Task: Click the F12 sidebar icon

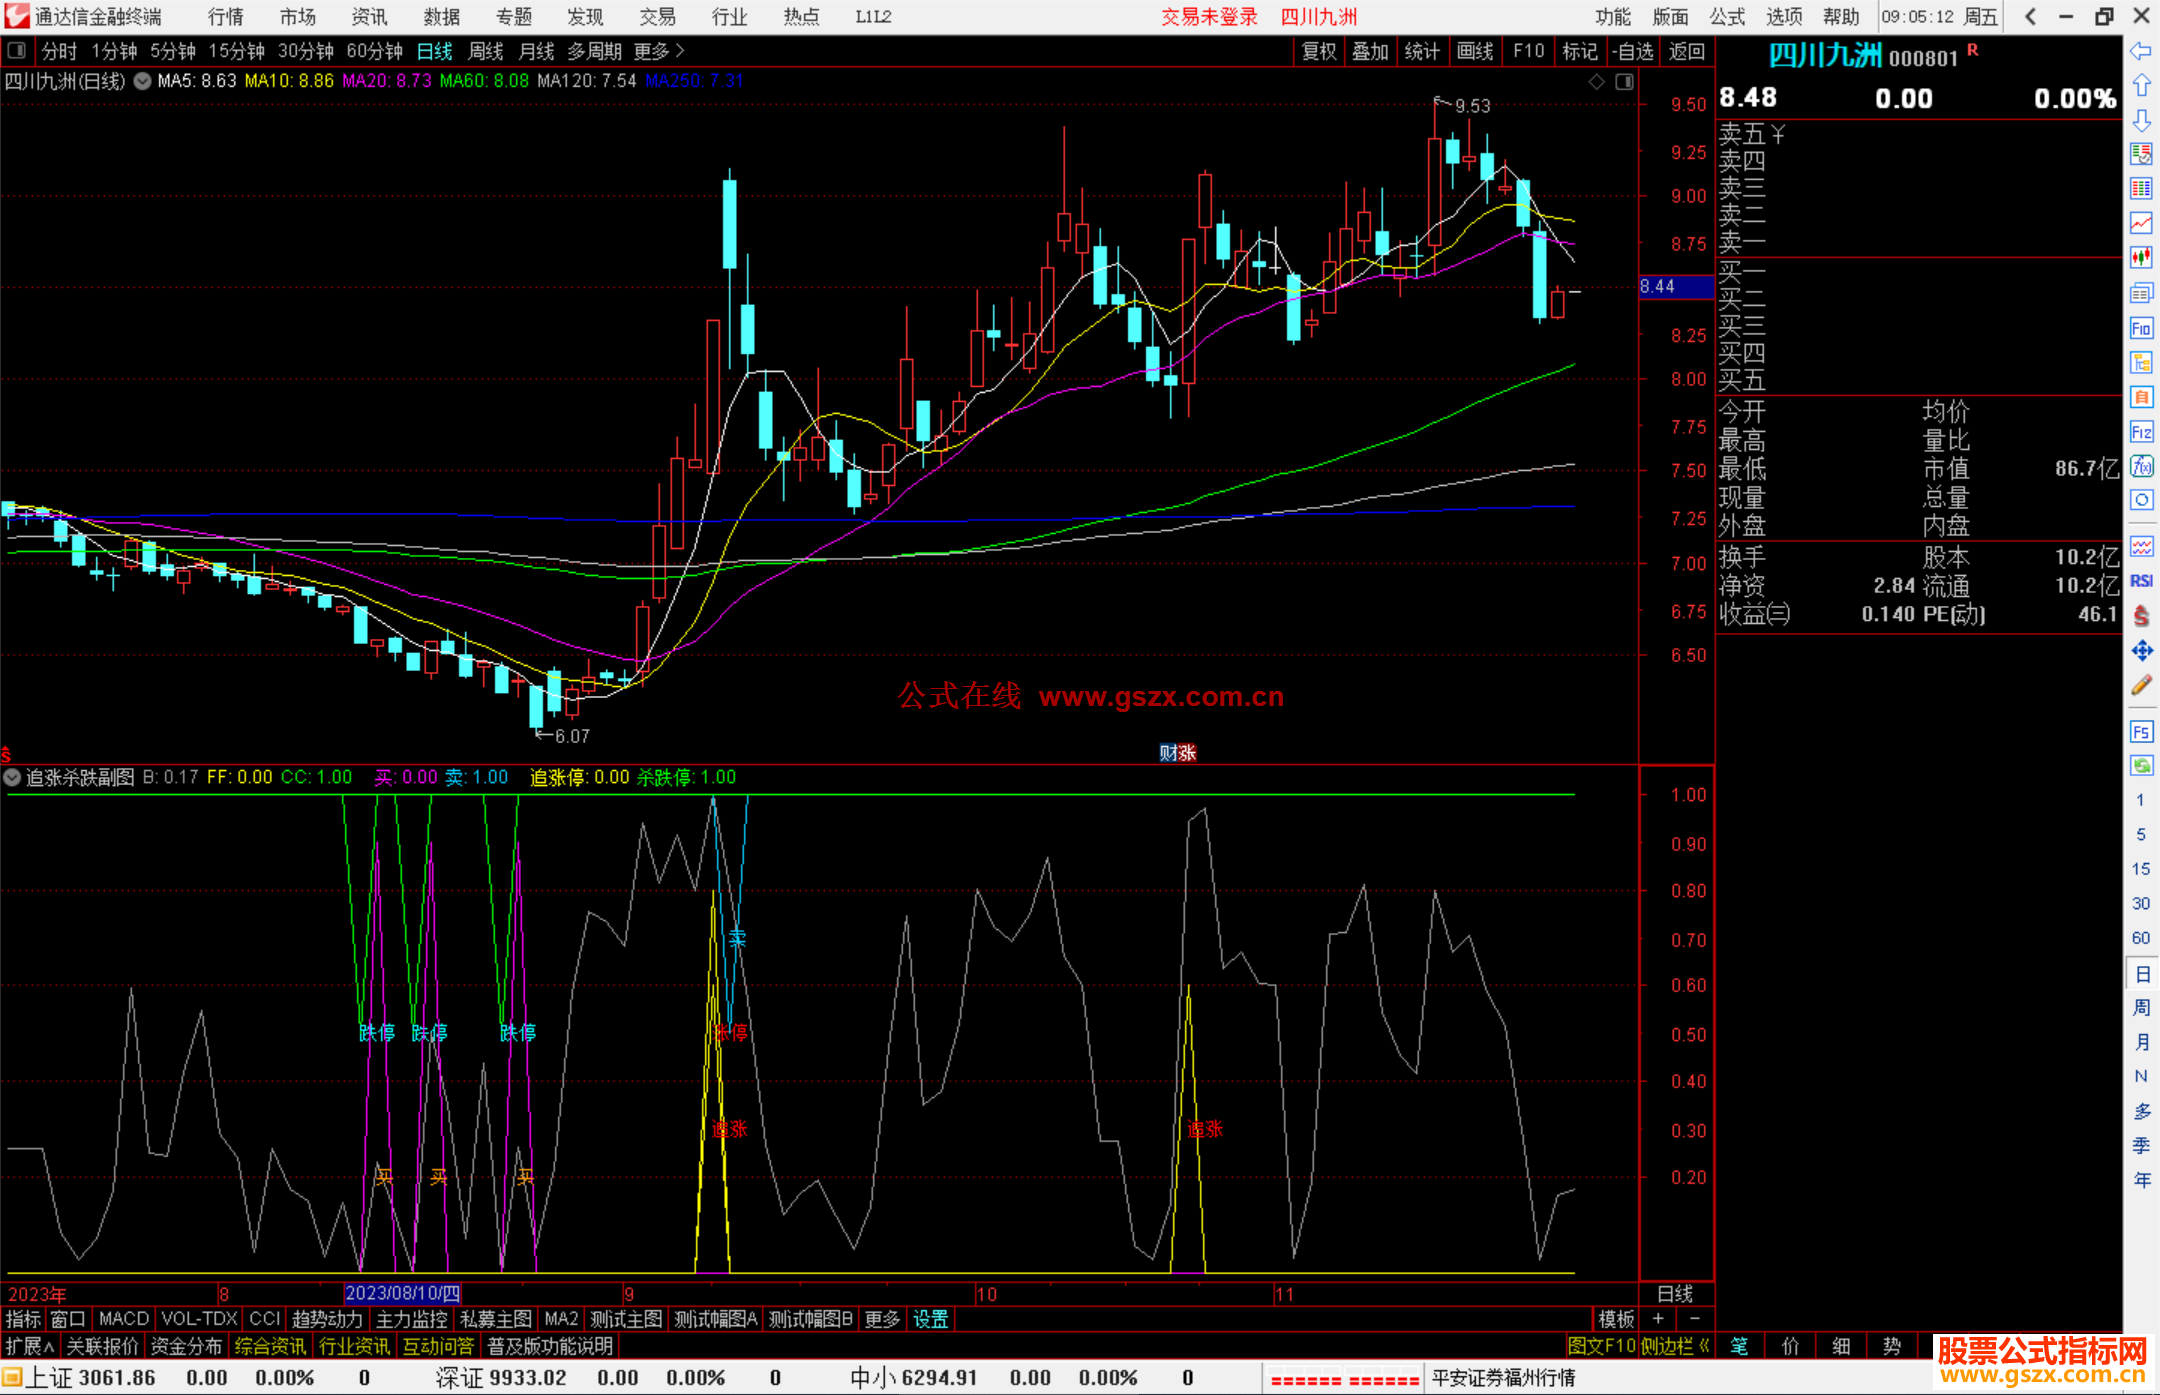Action: 2141,432
